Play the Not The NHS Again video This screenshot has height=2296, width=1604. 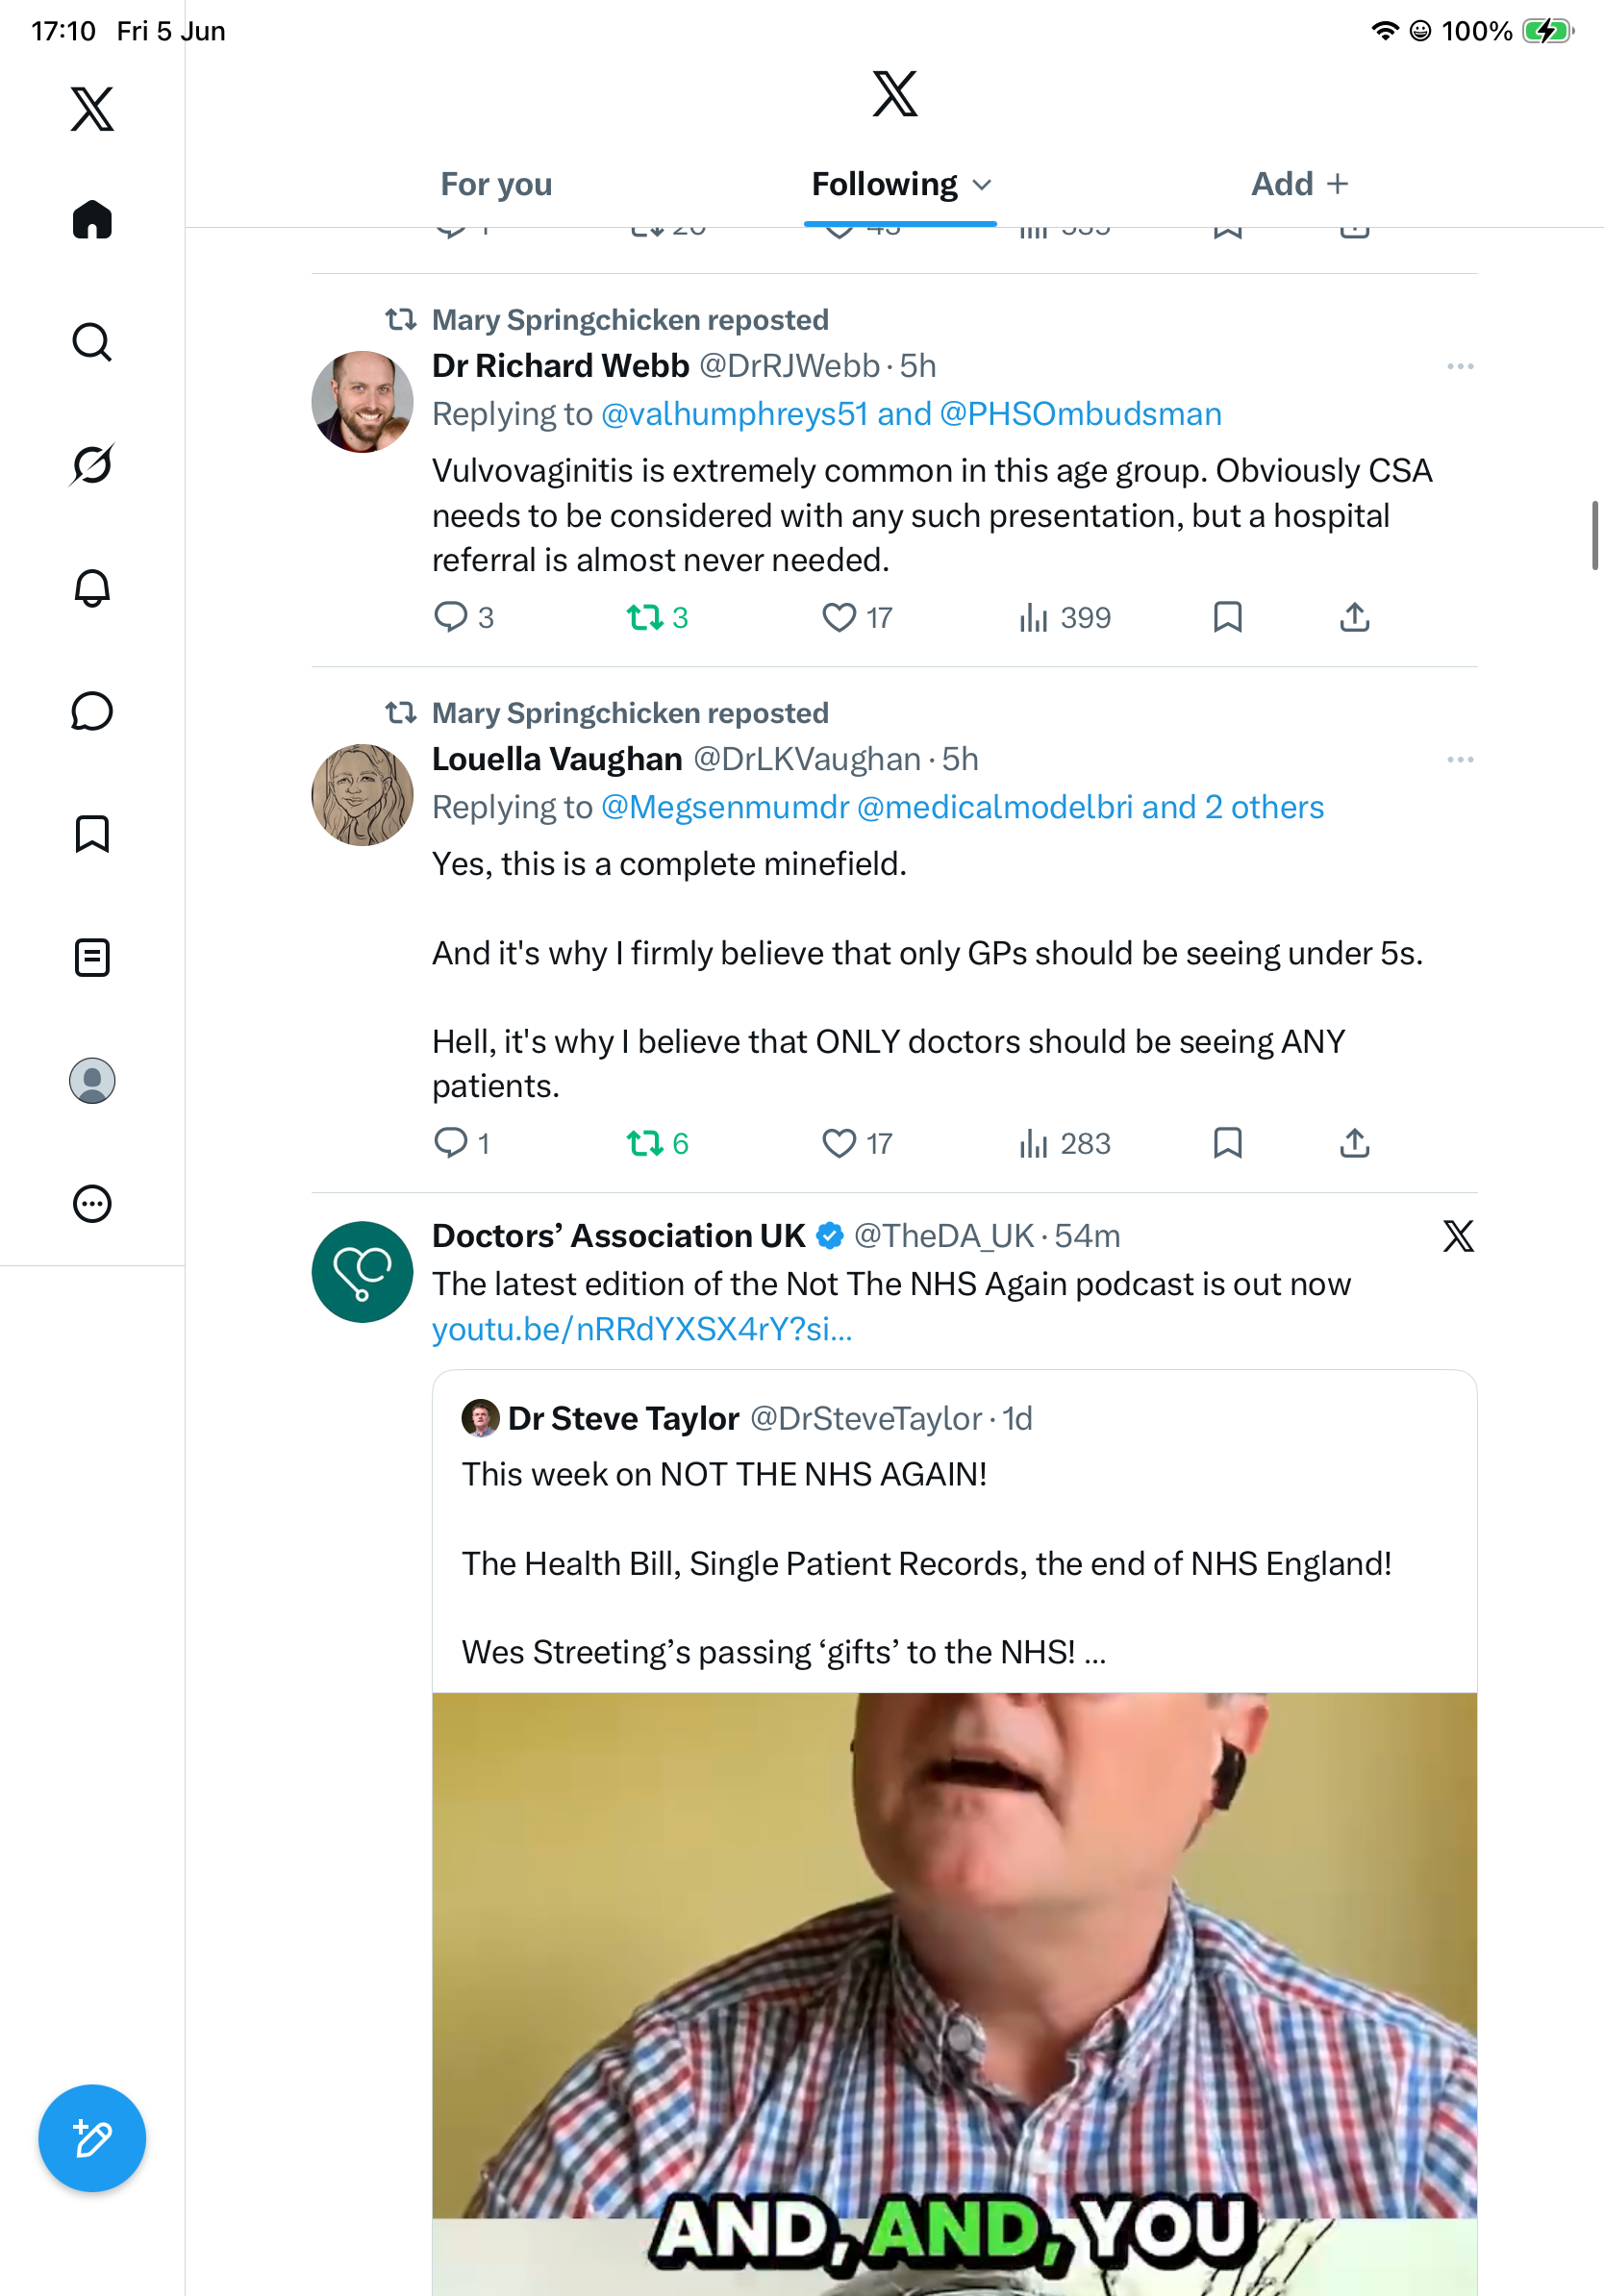pos(954,1993)
